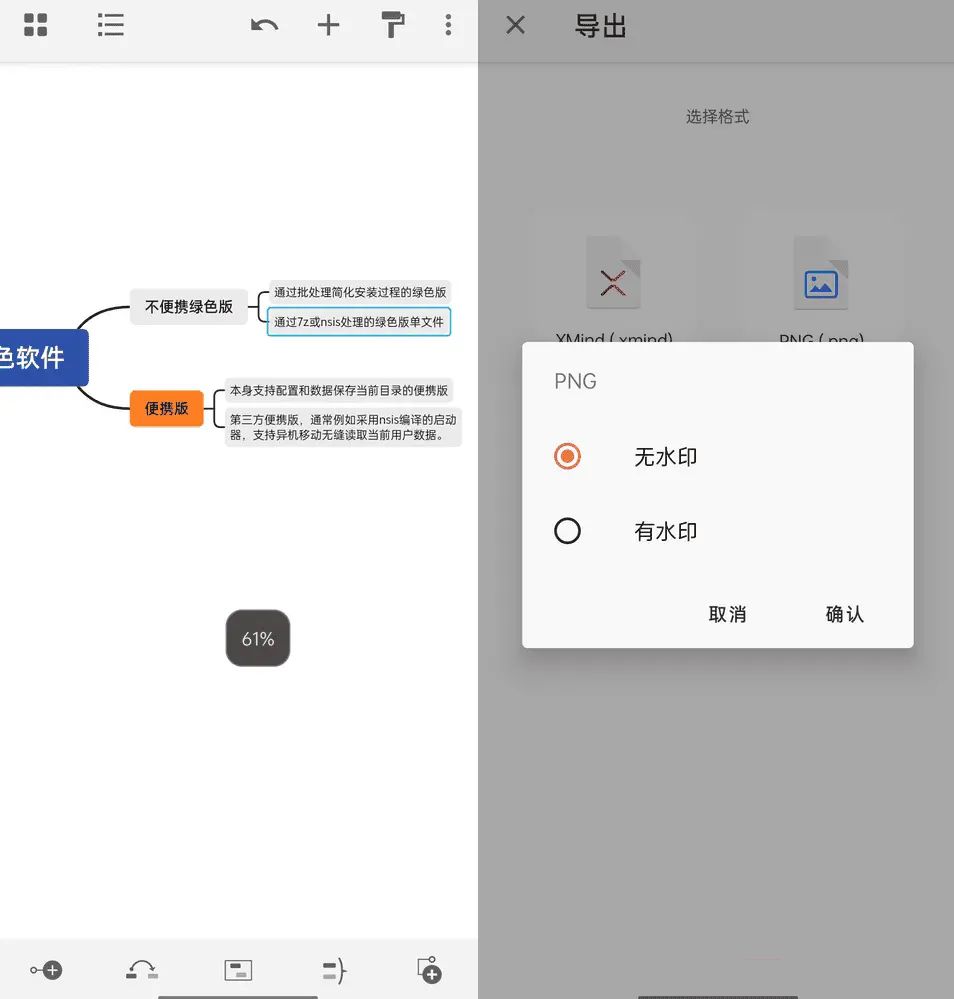The image size is (954, 999).
Task: Add a floating topic with the bottom-right icon
Action: (428, 968)
